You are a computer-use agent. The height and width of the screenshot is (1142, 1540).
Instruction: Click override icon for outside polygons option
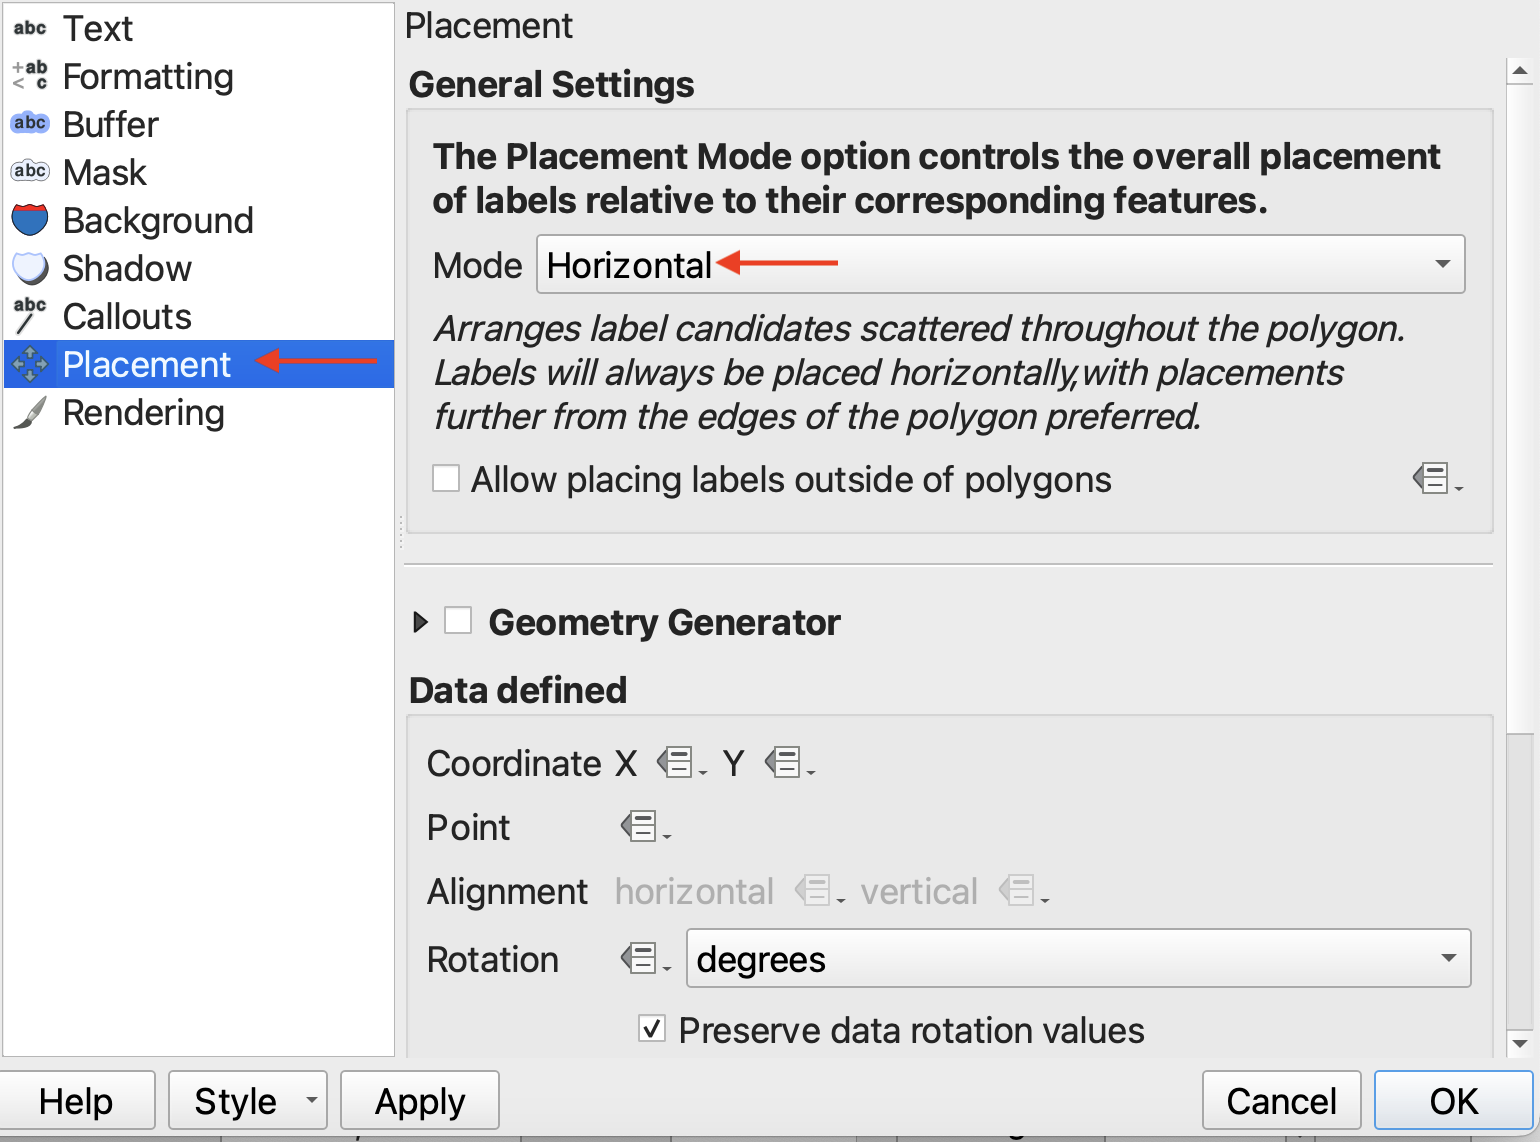click(1434, 479)
